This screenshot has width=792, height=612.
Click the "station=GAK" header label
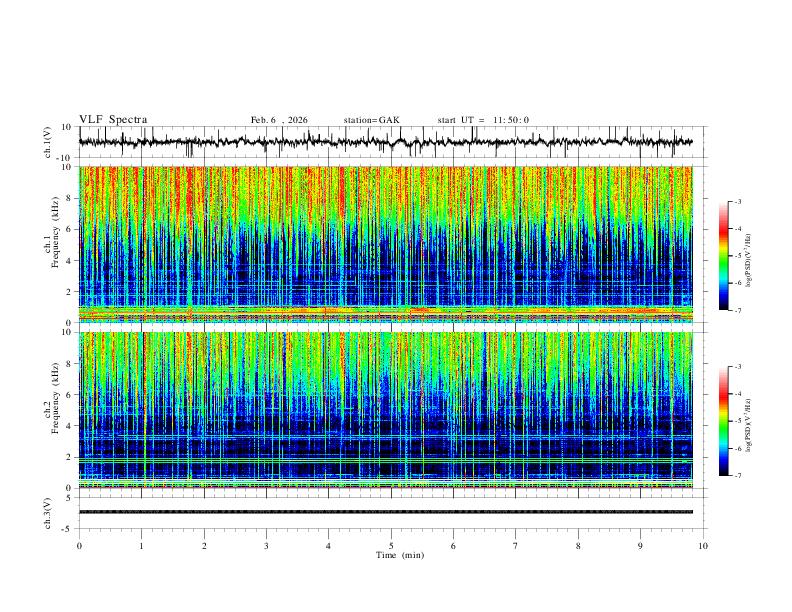pyautogui.click(x=371, y=120)
